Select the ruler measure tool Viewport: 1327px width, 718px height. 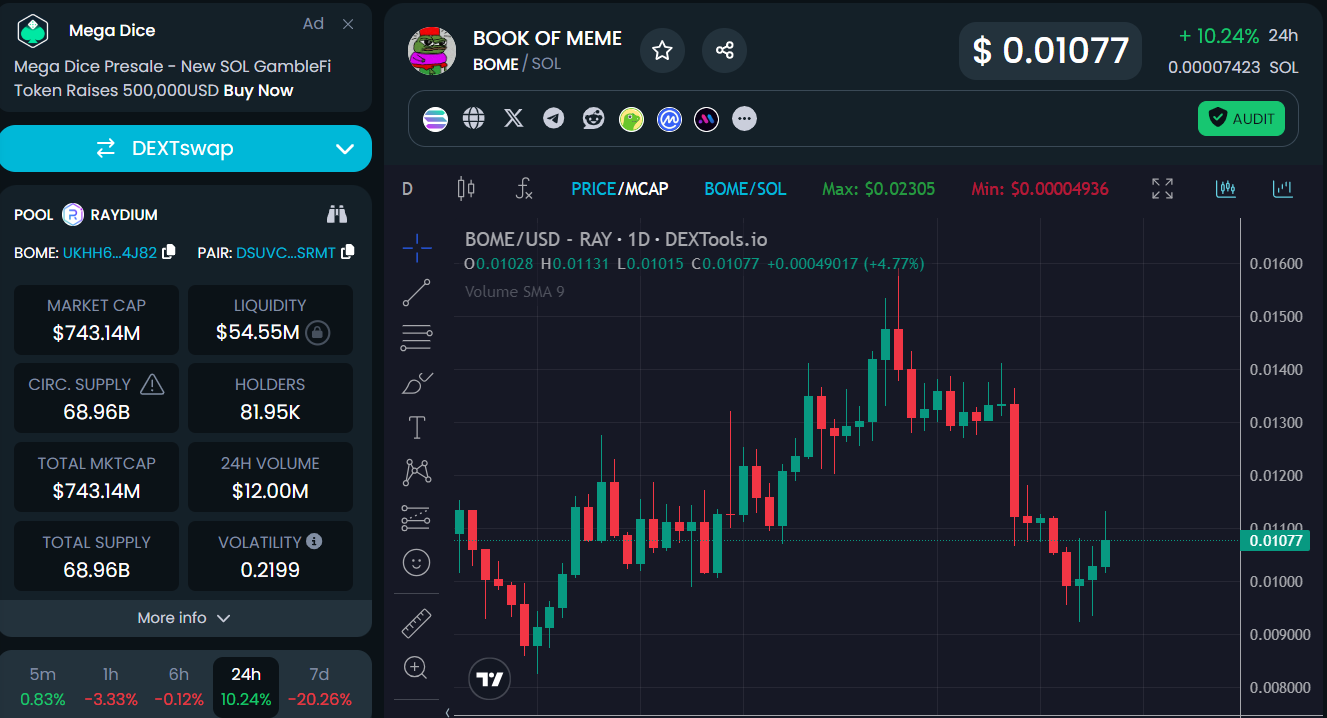point(416,623)
